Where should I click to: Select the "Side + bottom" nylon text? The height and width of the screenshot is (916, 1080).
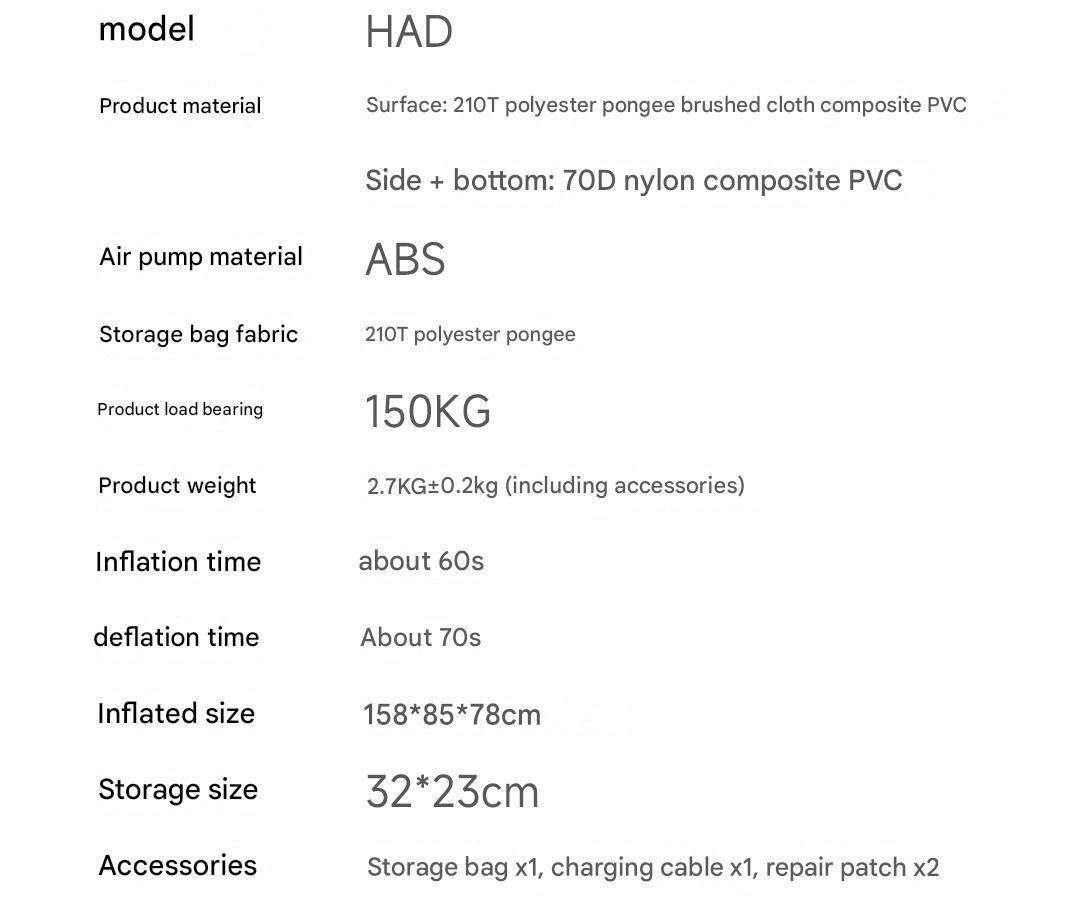(x=633, y=181)
